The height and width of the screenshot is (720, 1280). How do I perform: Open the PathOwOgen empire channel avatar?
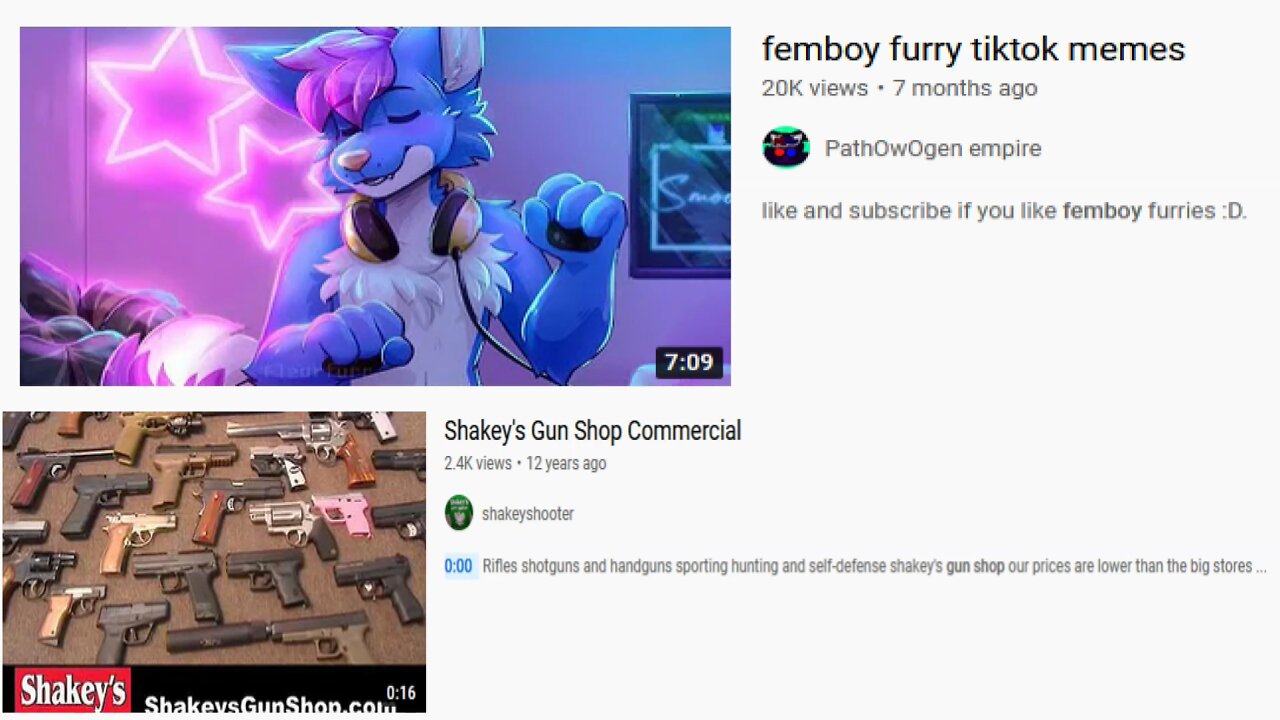click(785, 148)
